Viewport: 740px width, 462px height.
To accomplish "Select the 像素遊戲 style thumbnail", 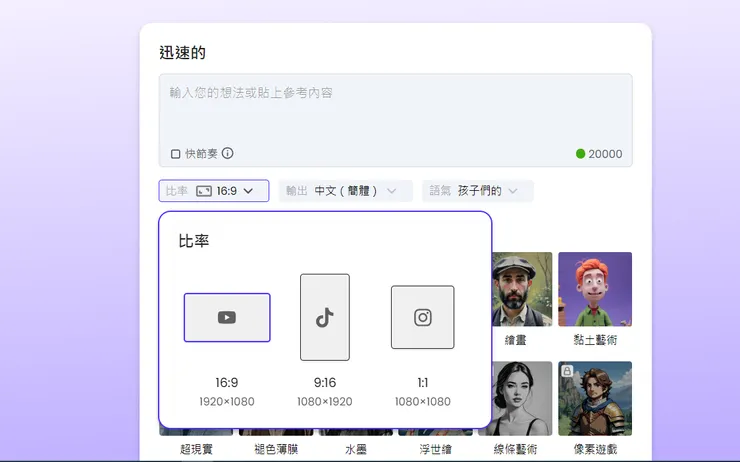I will pyautogui.click(x=595, y=398).
